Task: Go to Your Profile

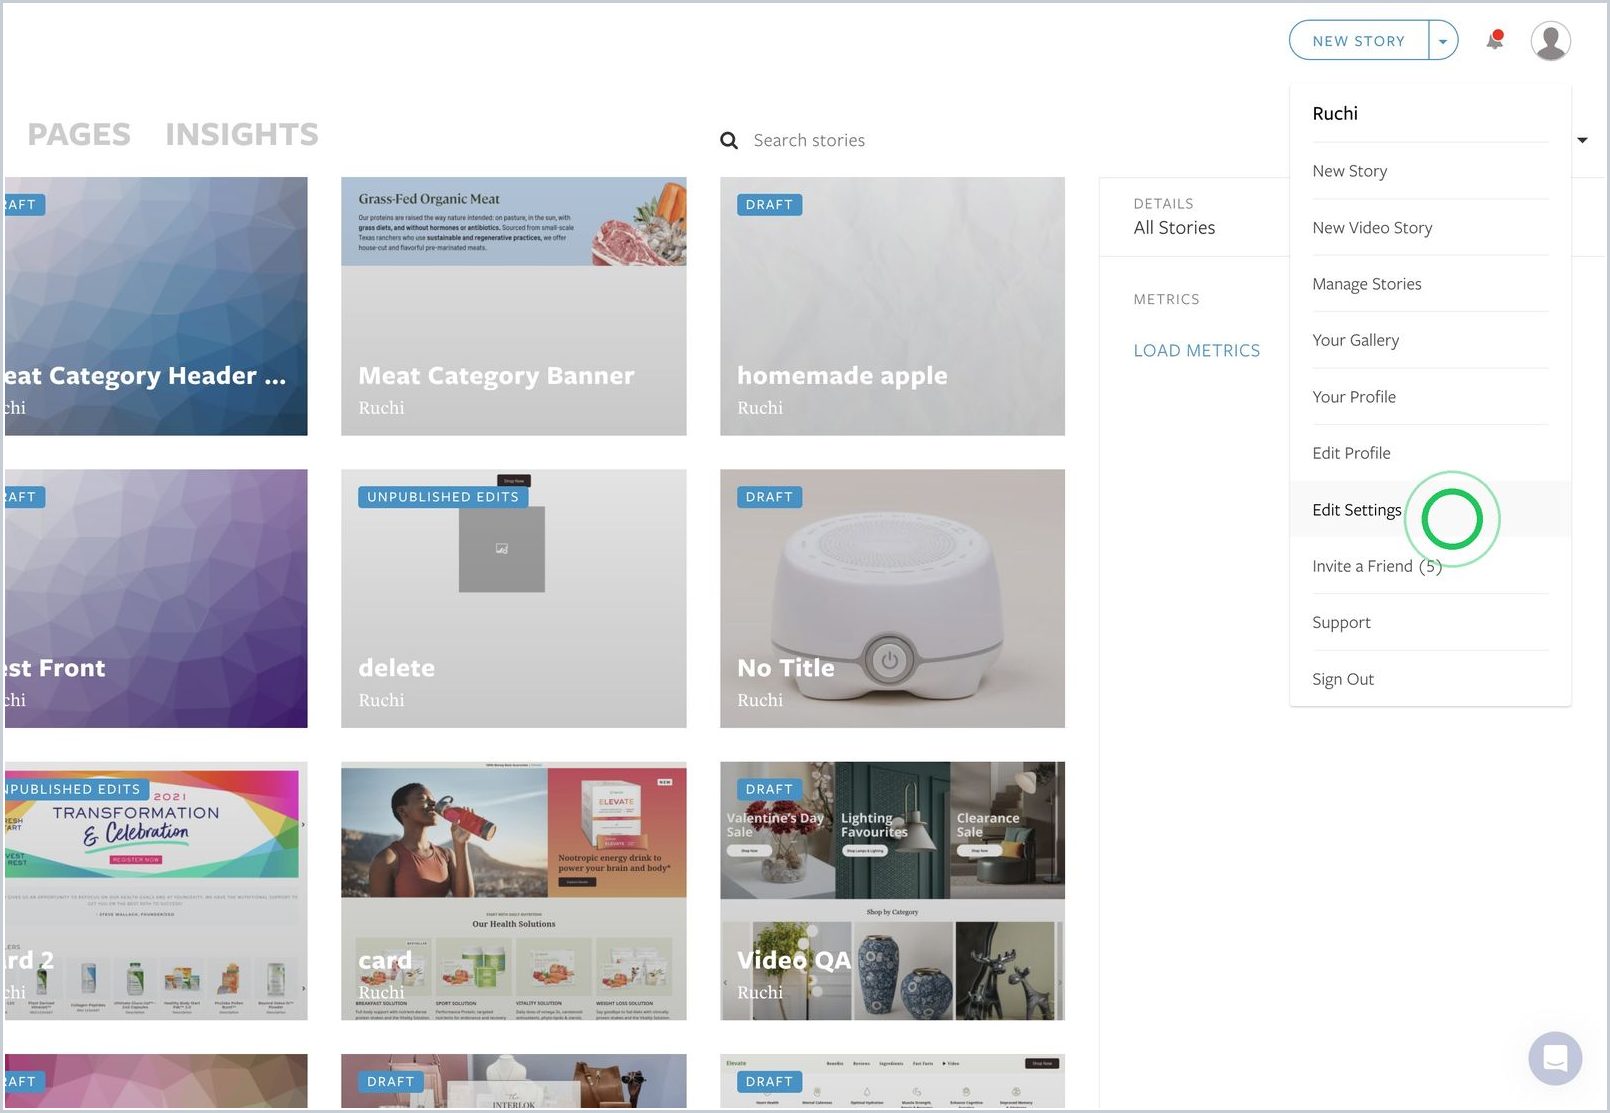Action: (x=1430, y=397)
